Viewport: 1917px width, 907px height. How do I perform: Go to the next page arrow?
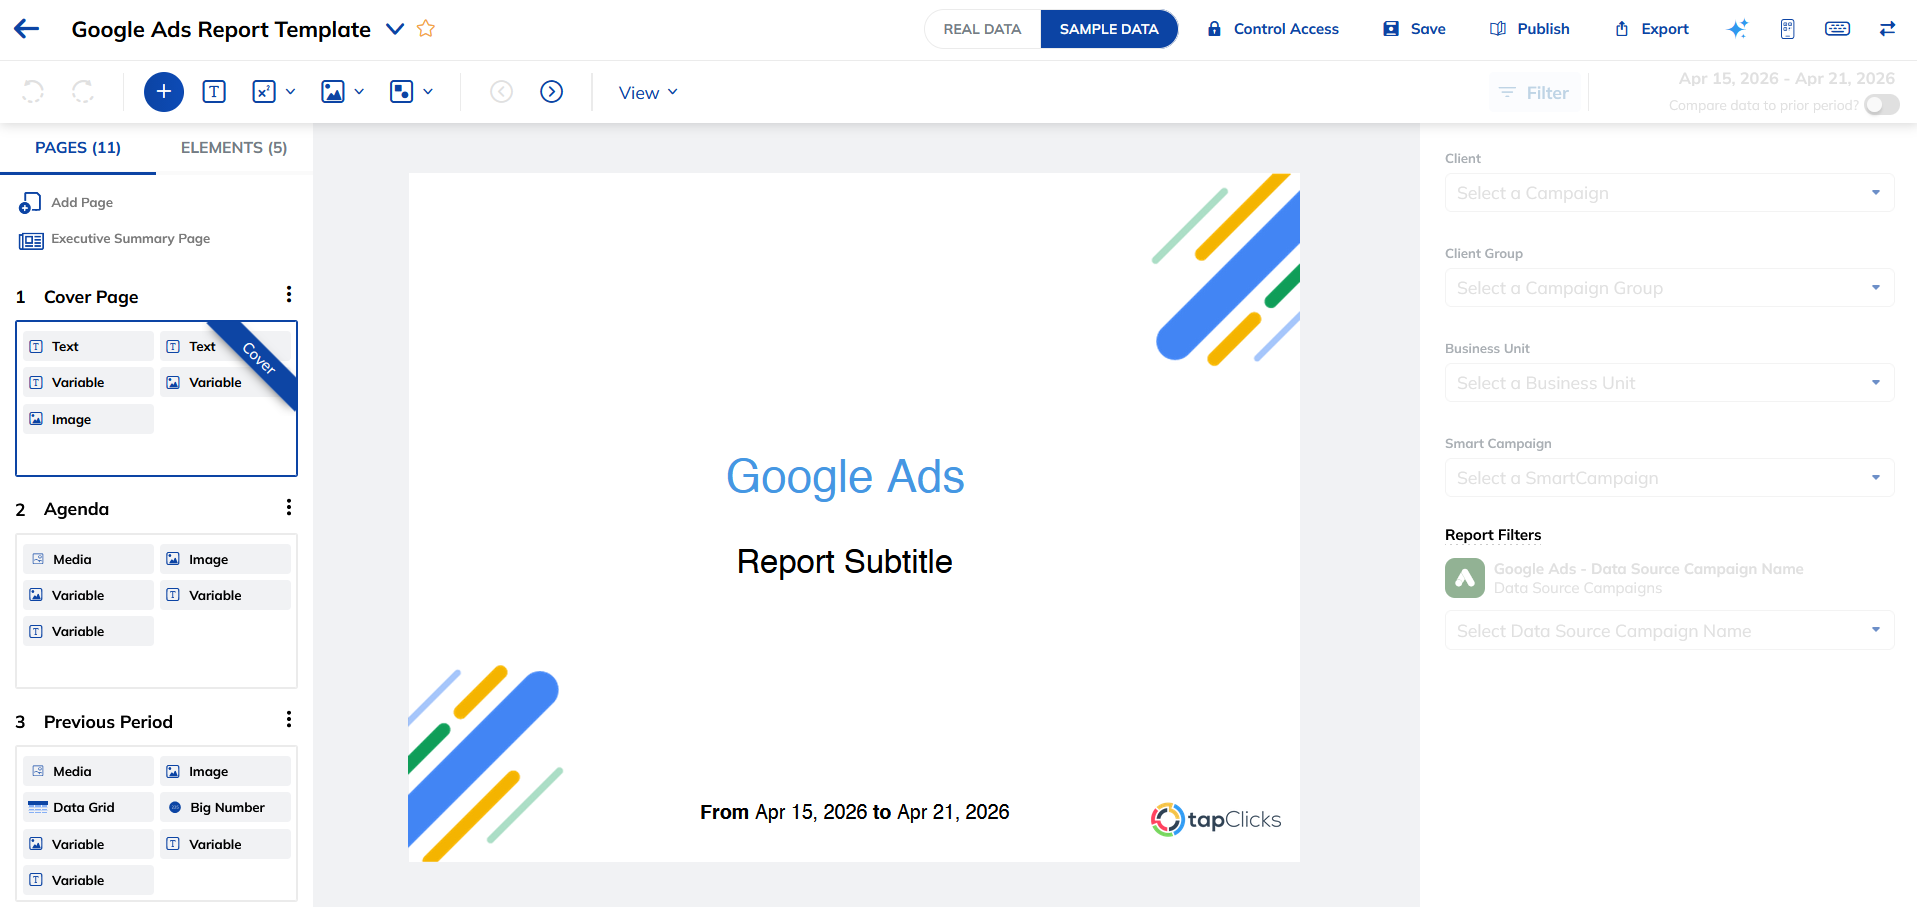552,92
